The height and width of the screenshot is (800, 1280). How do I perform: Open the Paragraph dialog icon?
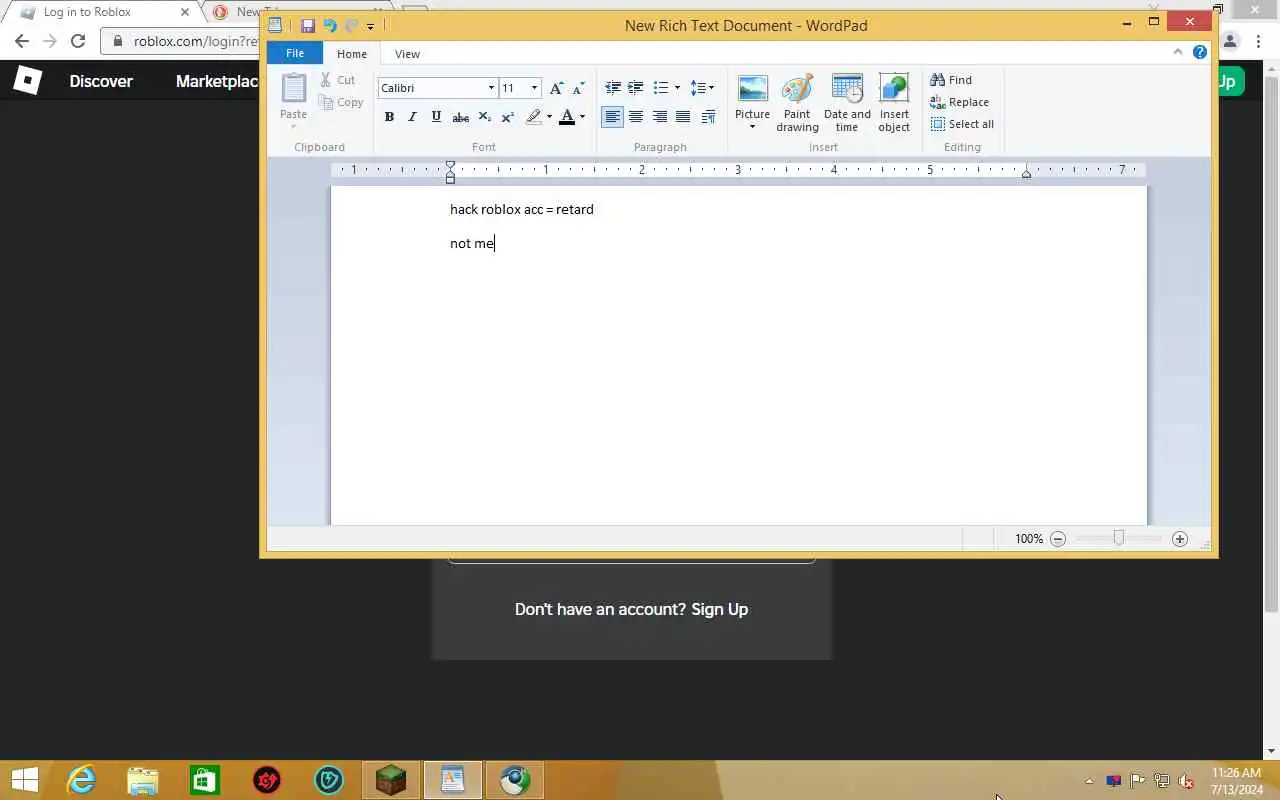coord(708,117)
